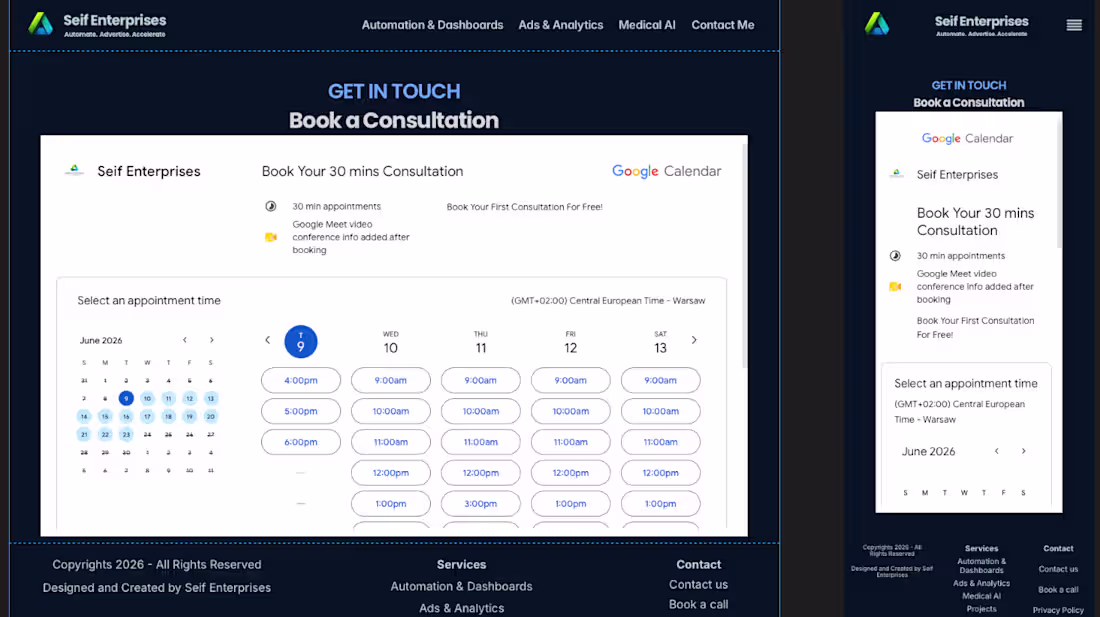Open Book a call footer link
Screen dimensions: 1100x617
pos(699,604)
